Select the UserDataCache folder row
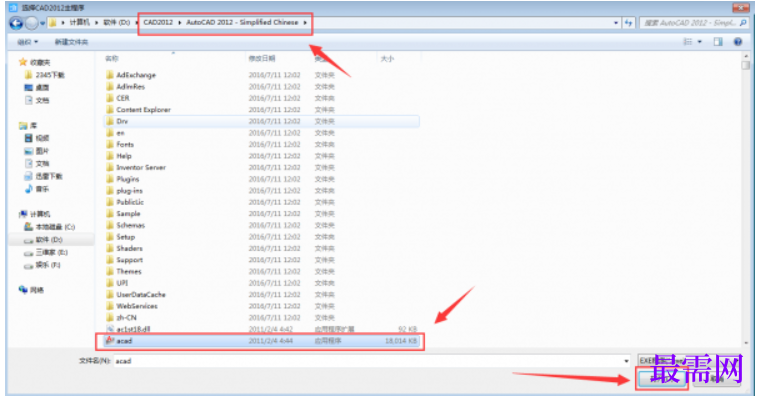This screenshot has height=400, width=762. (261, 295)
